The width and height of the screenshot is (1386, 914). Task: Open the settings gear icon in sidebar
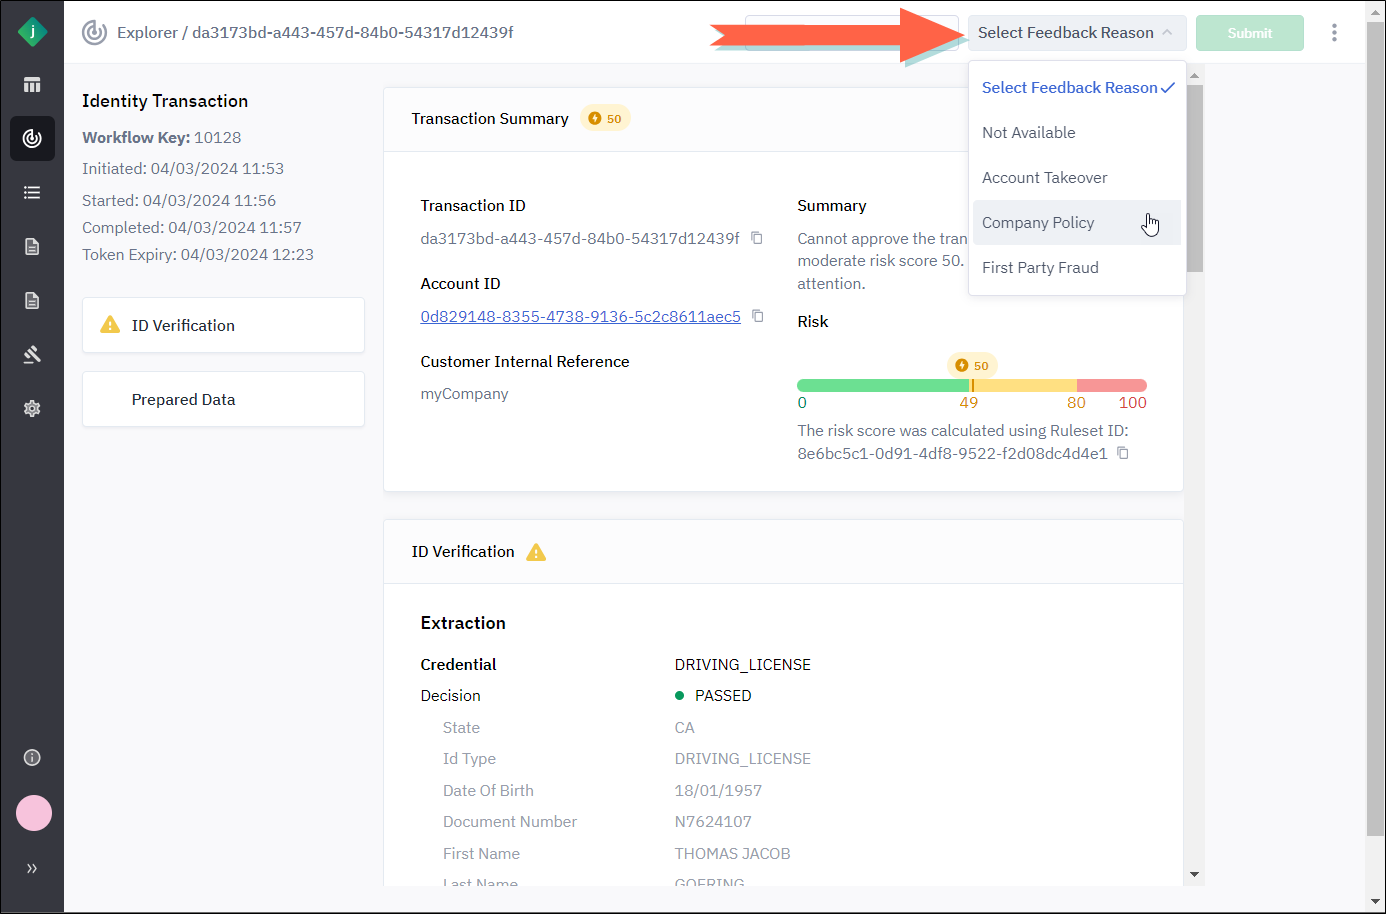(x=32, y=408)
